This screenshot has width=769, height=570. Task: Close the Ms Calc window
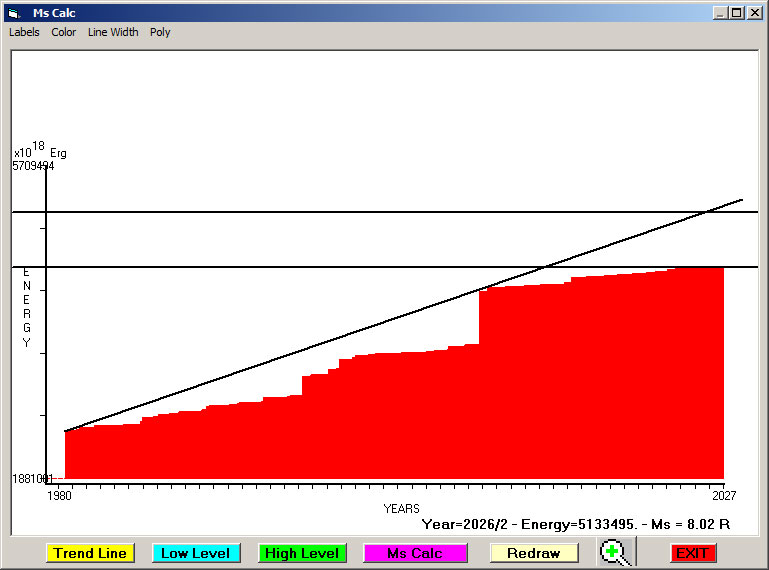coord(754,13)
